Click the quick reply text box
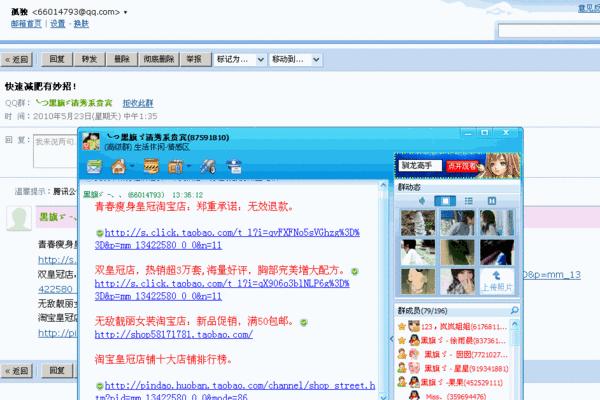Screen dimensions: 600x400 pyautogui.click(x=55, y=151)
